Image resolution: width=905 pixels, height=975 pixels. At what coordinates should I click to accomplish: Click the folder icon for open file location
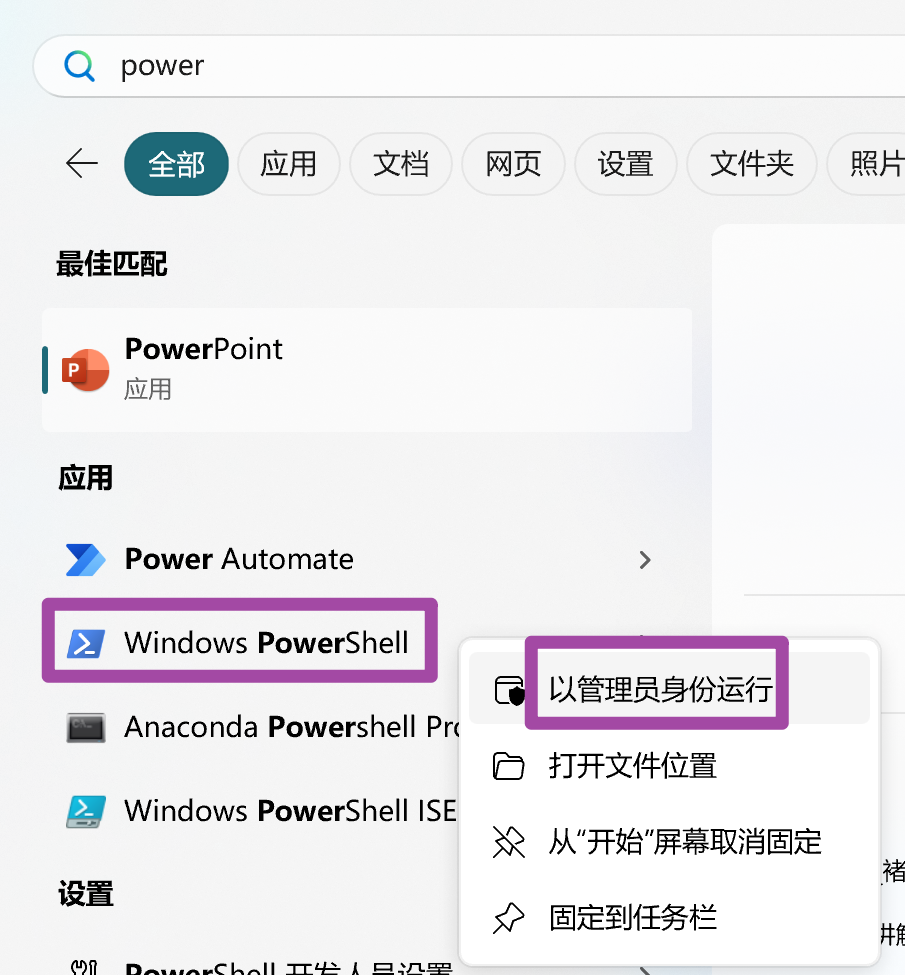[509, 766]
